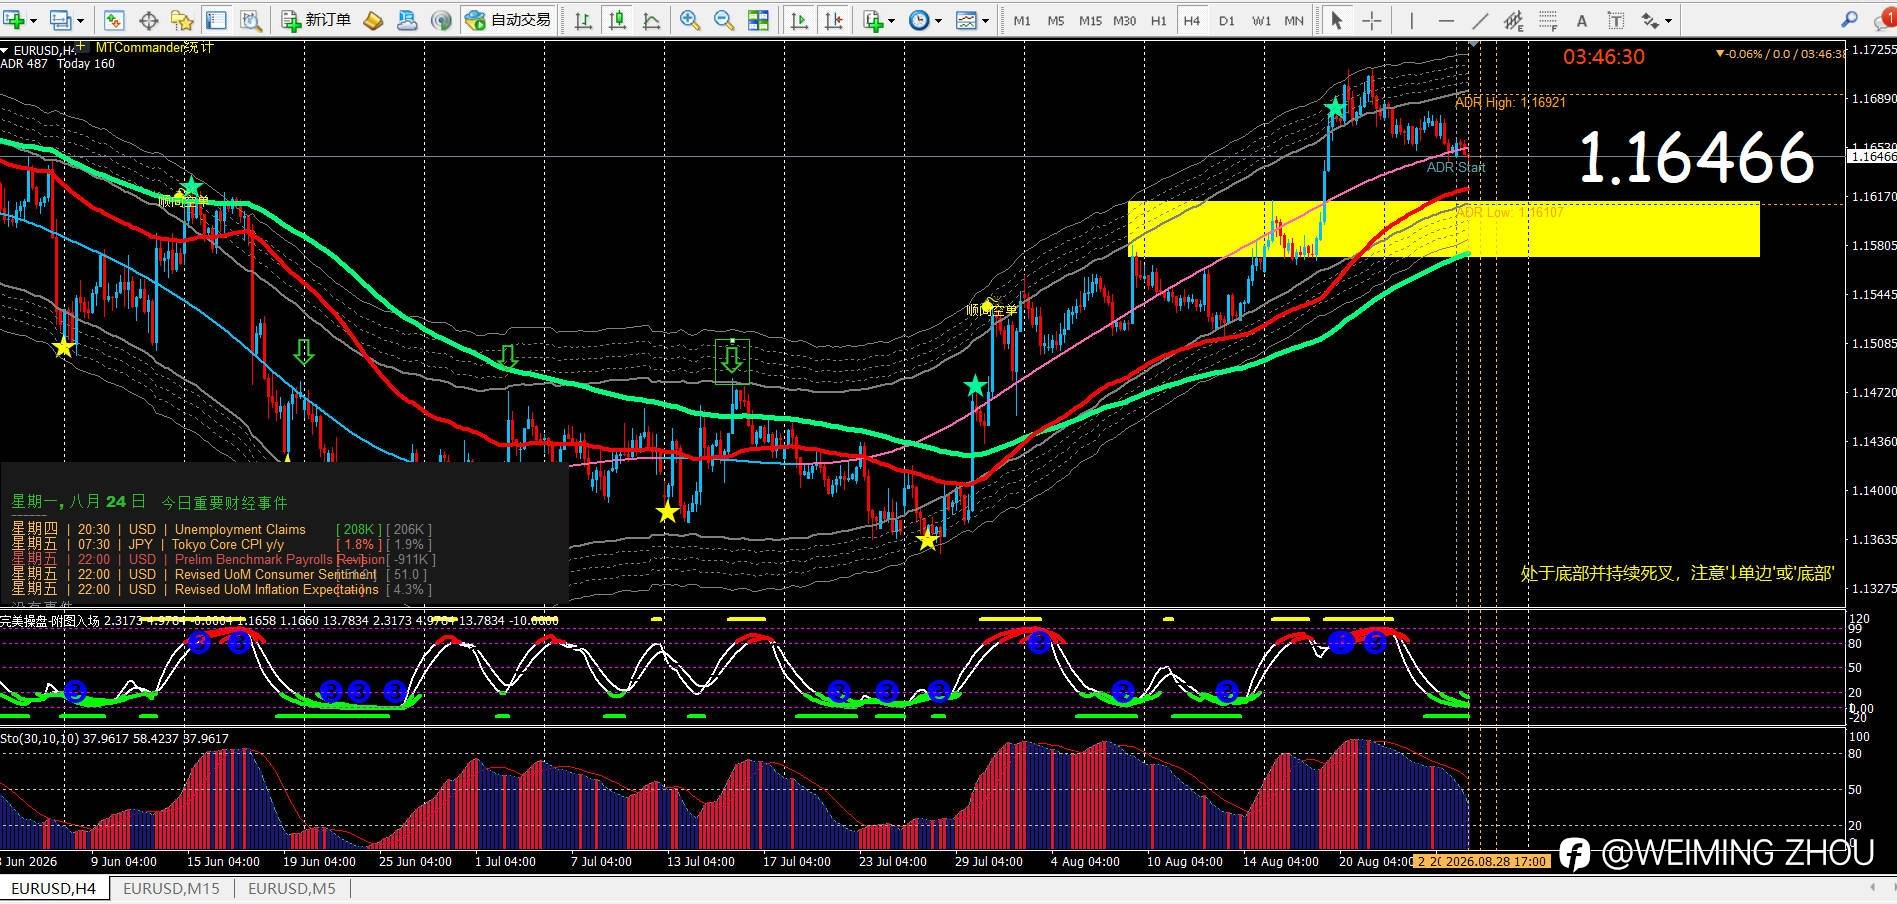Set timeframe to MN
Viewport: 1897px width, 904px height.
tap(1294, 20)
